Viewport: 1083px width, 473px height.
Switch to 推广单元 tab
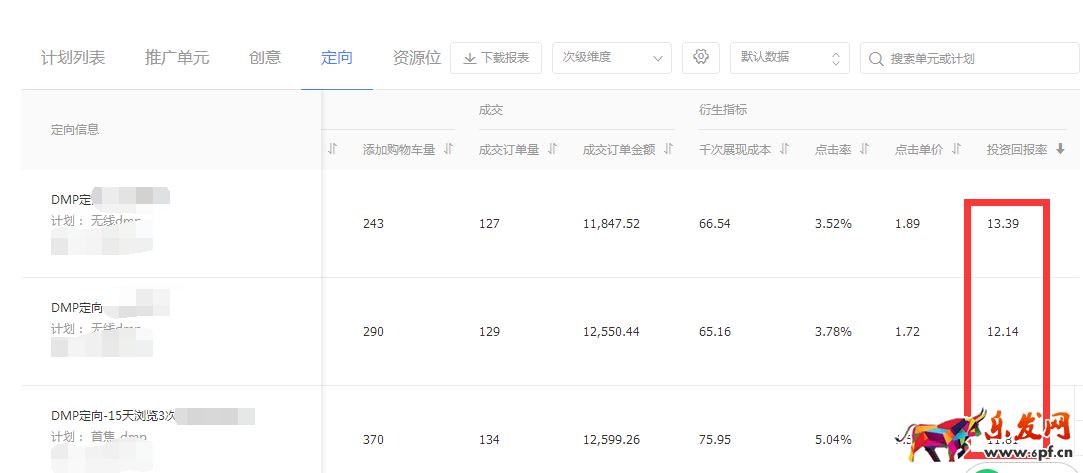(x=177, y=58)
